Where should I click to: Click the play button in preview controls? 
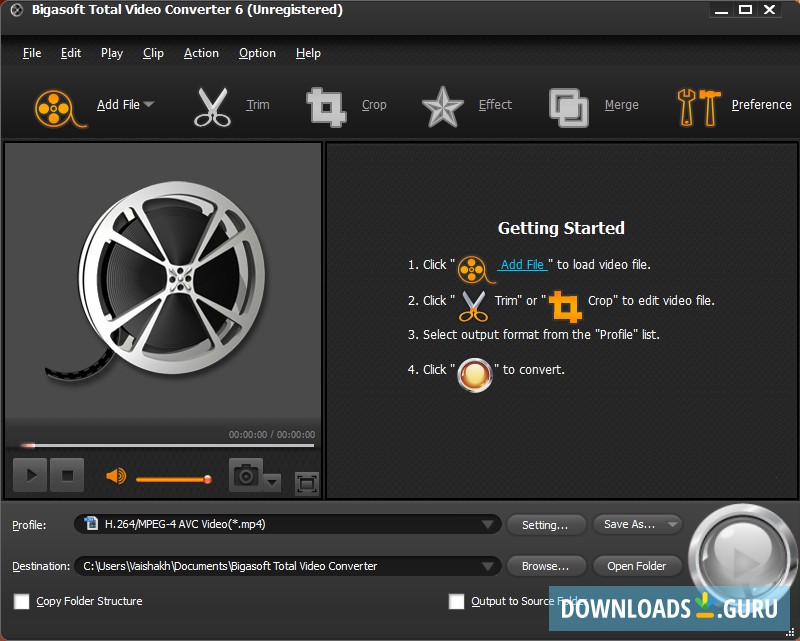(x=30, y=475)
